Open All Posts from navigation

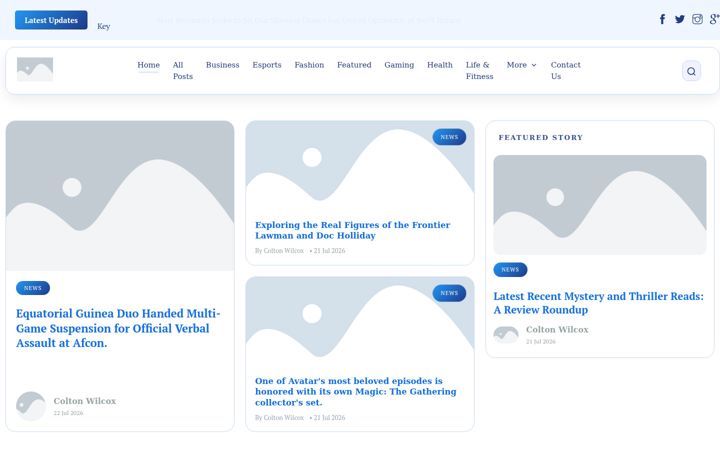[x=183, y=71]
